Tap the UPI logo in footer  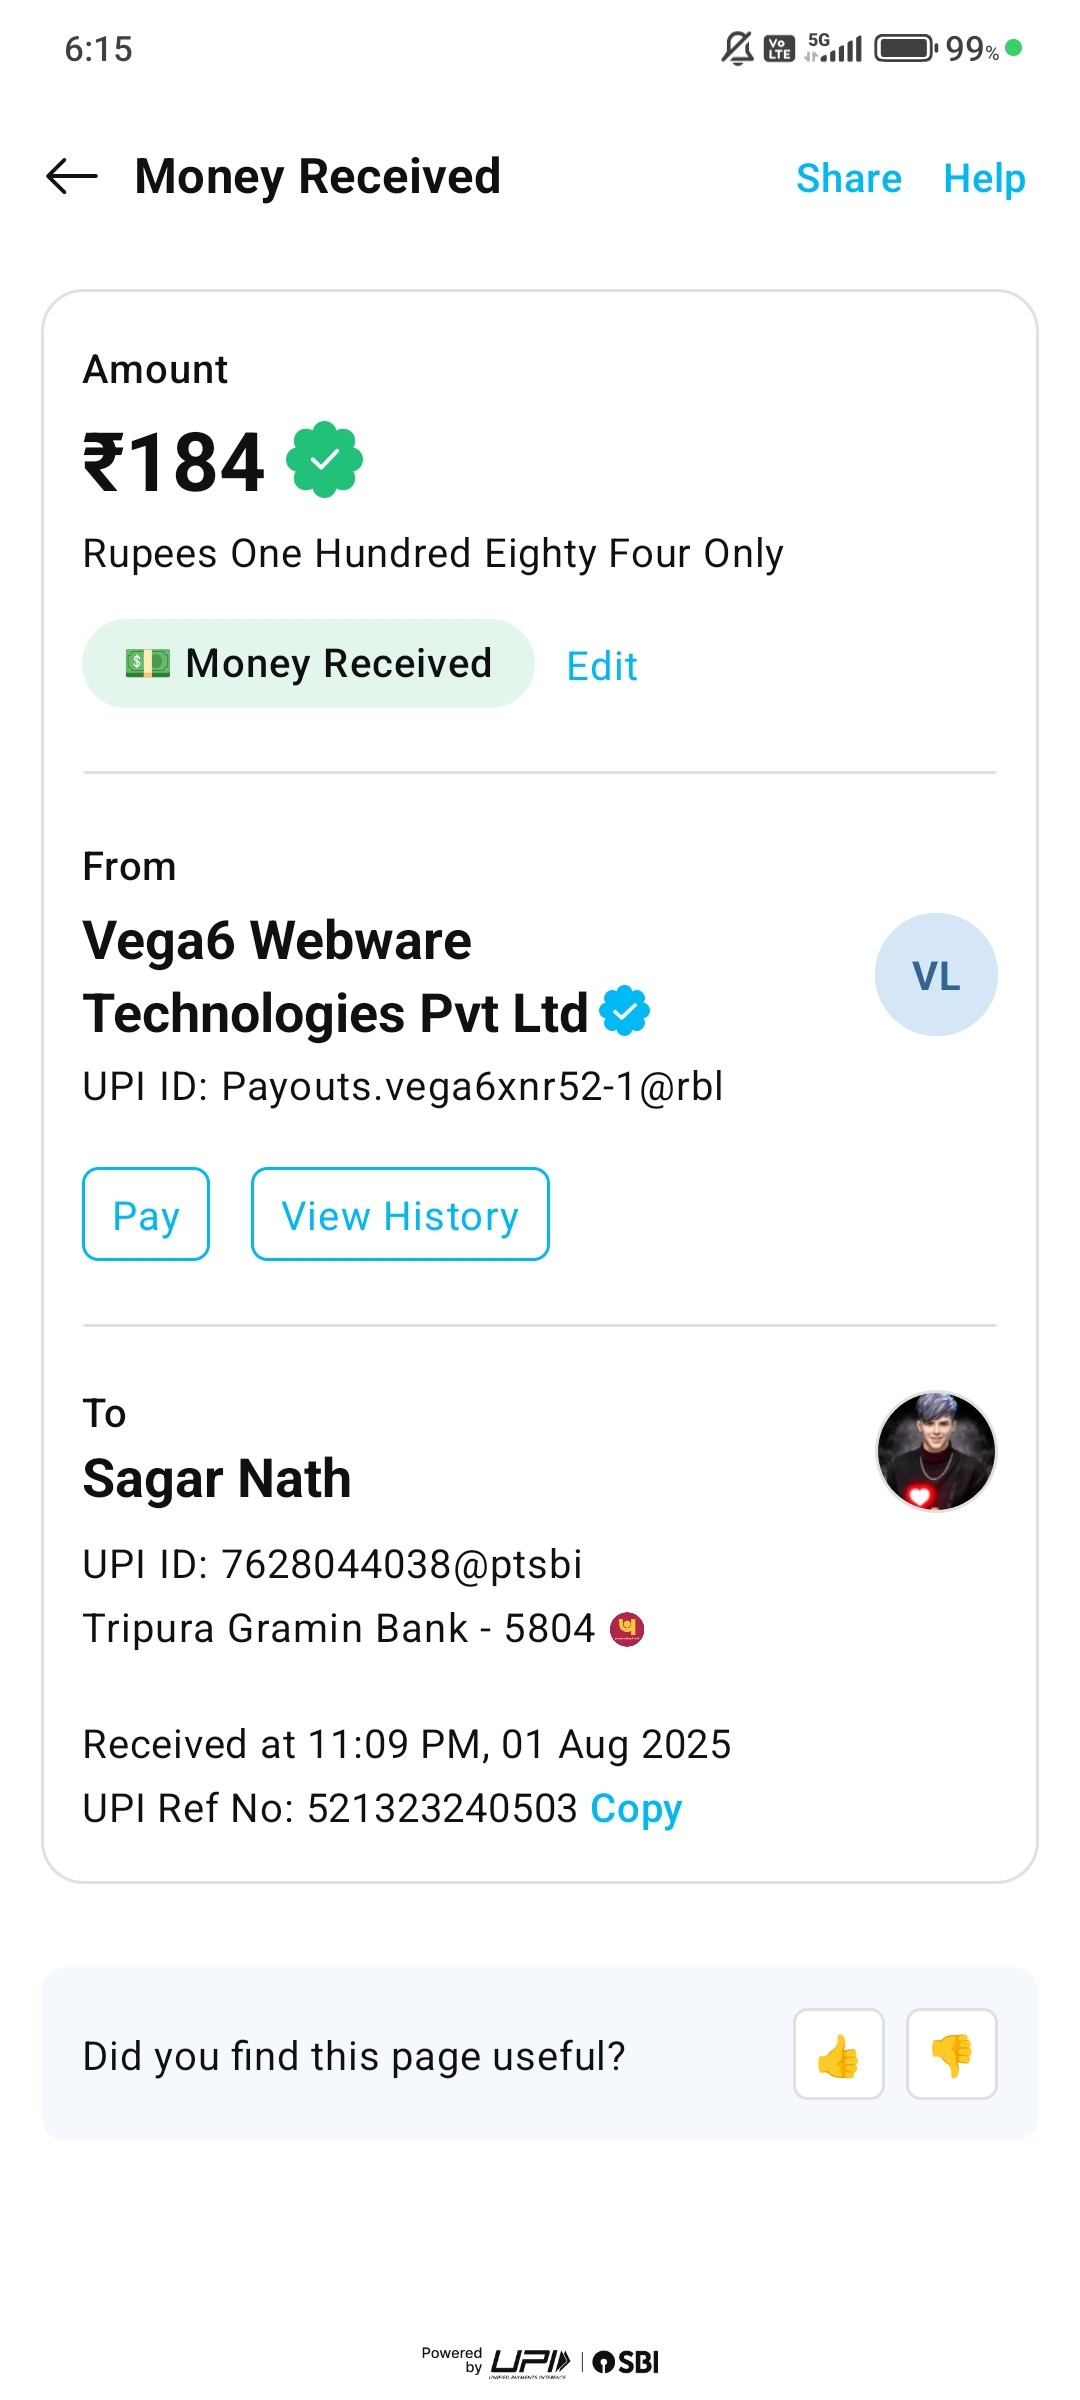[530, 2362]
